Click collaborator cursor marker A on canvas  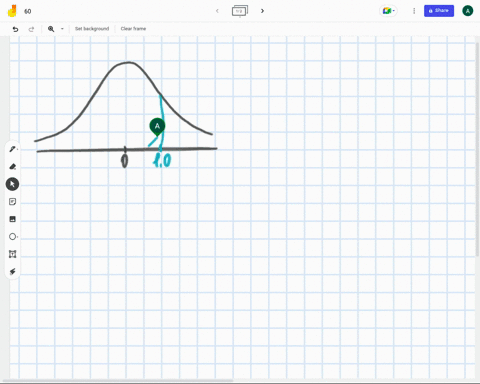click(x=157, y=127)
